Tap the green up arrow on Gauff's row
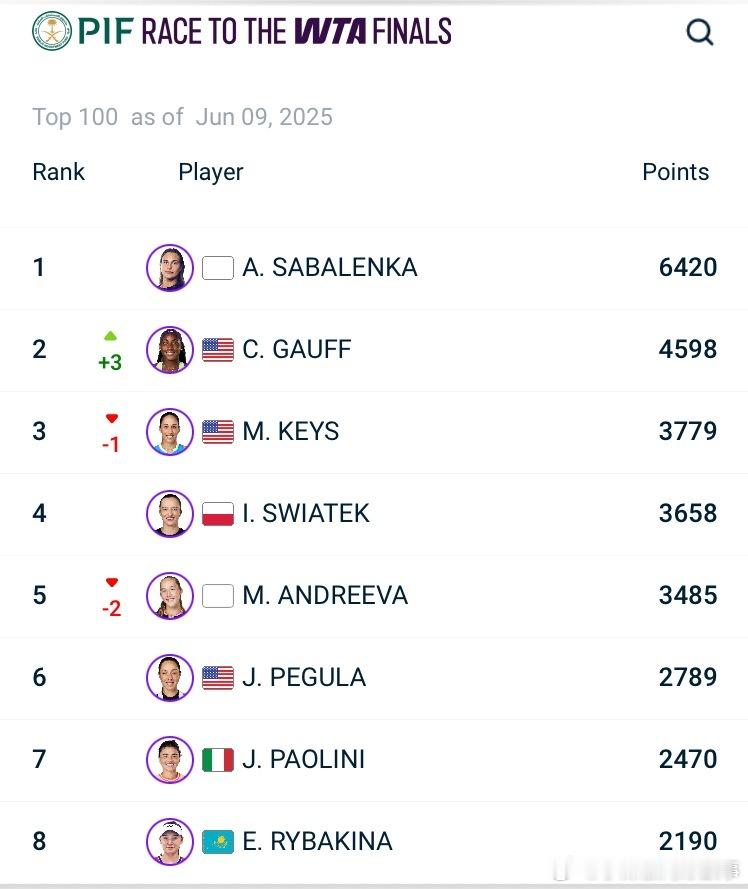 111,336
